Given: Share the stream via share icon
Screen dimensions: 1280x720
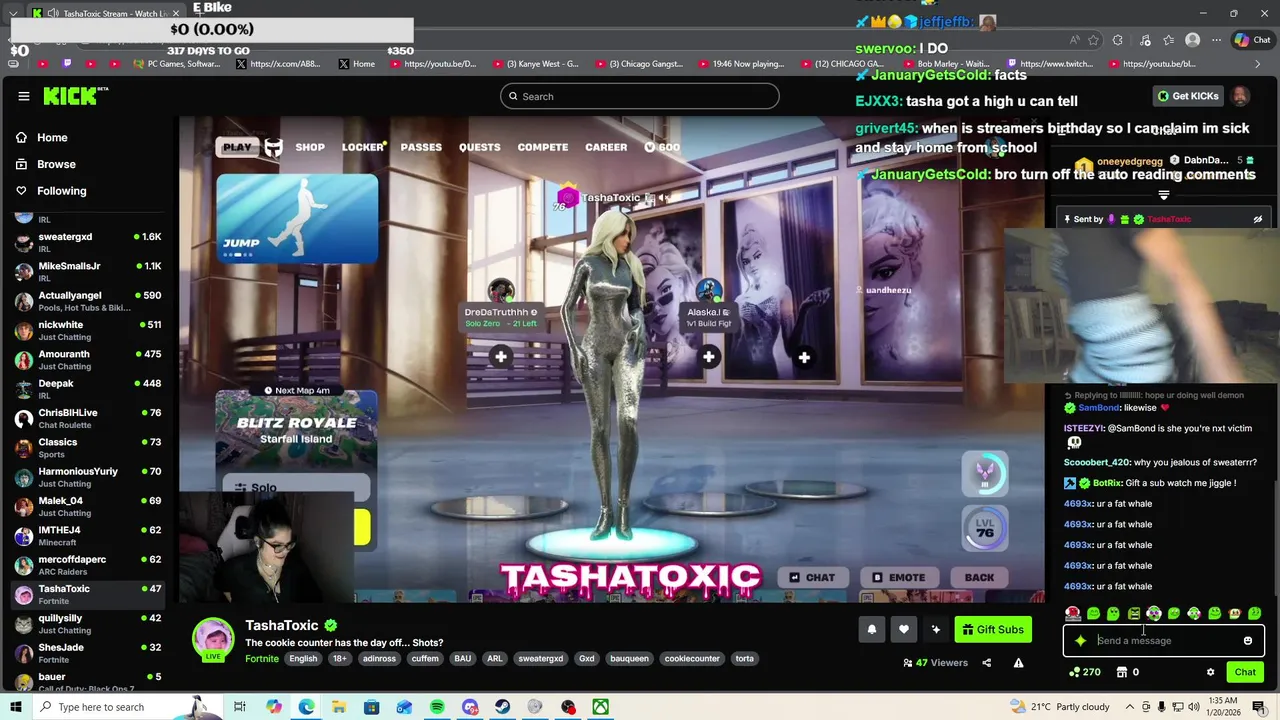Looking at the screenshot, I should (986, 663).
